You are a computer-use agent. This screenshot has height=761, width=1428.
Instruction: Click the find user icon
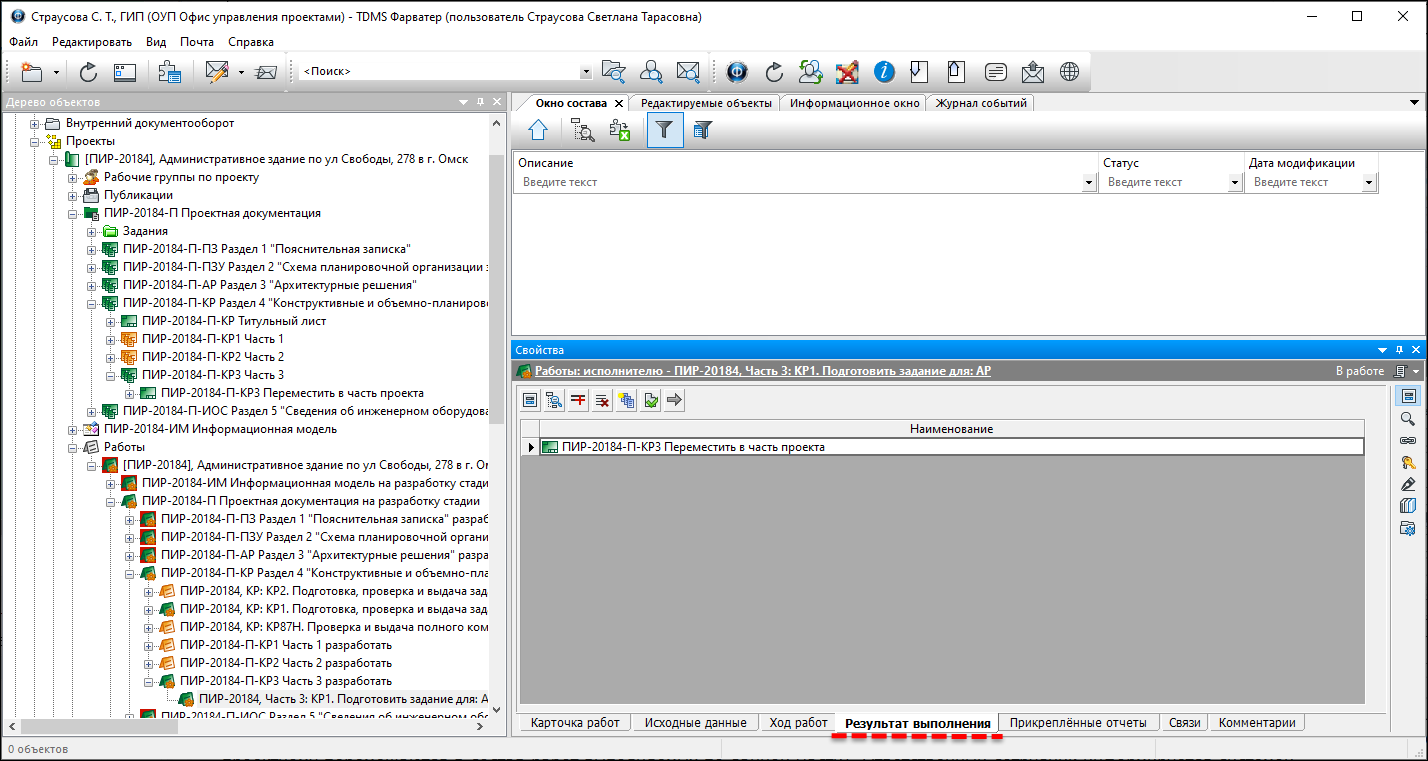pos(651,72)
